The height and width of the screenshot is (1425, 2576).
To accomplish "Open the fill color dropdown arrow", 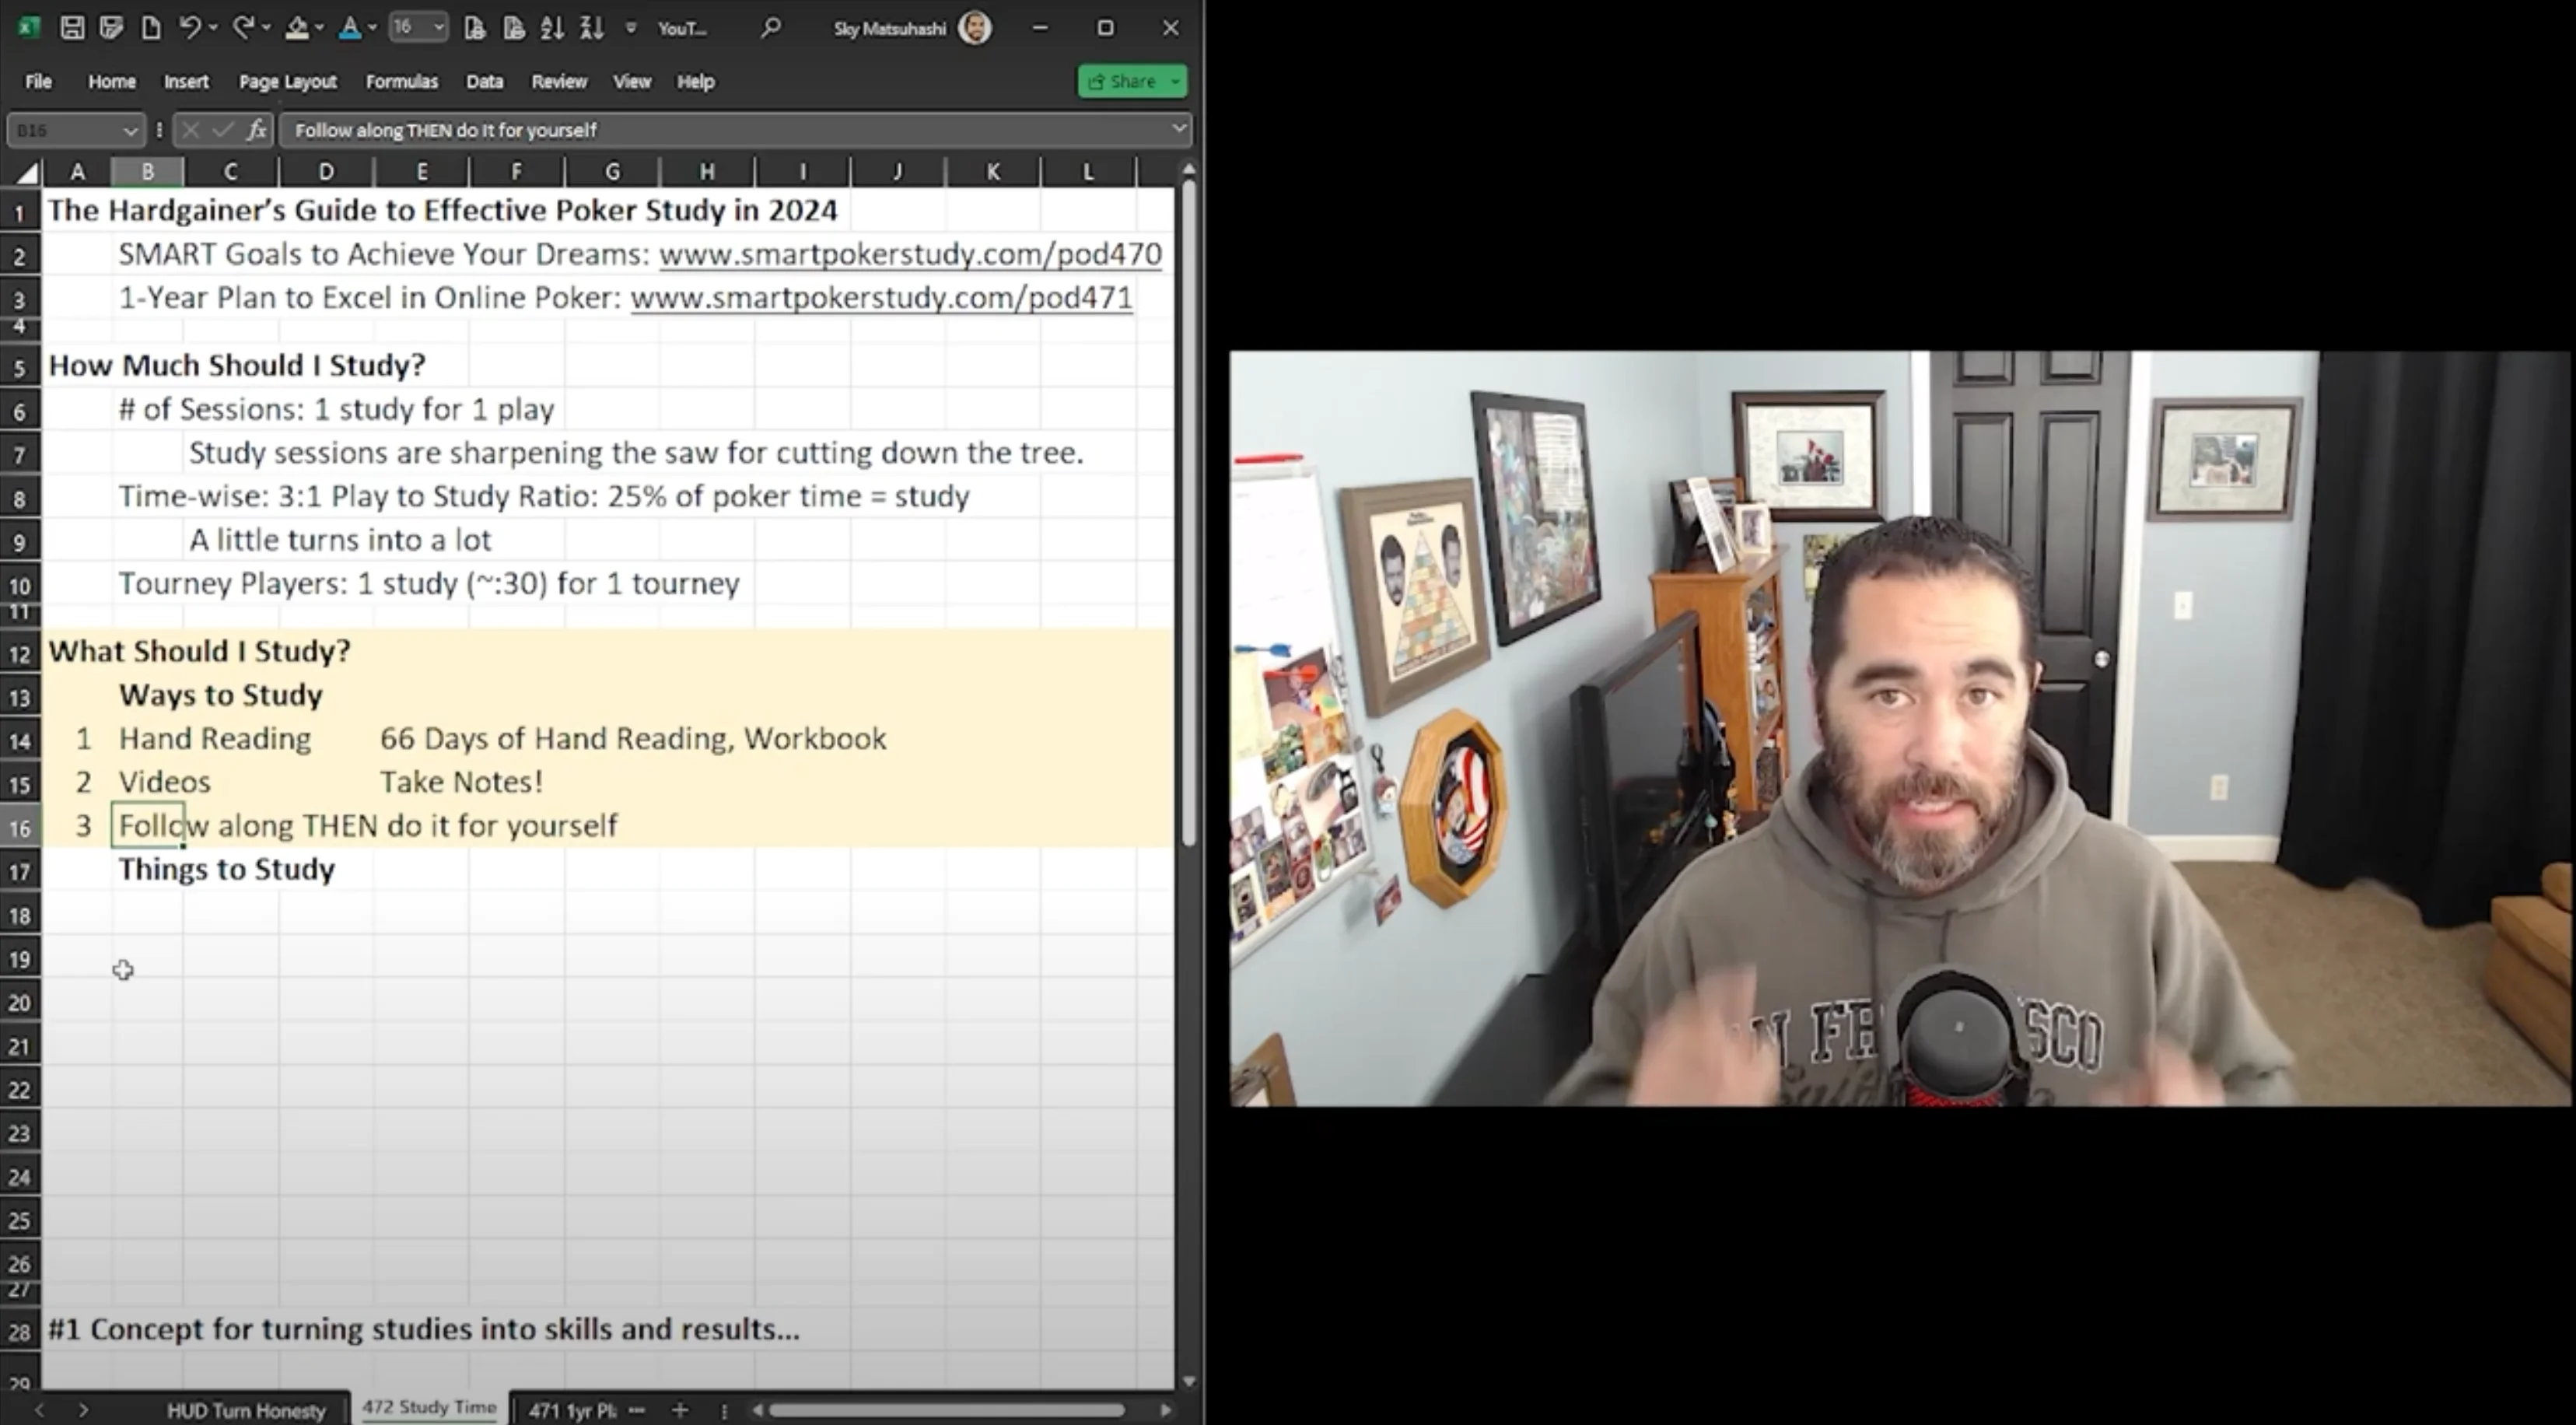I will click(319, 28).
